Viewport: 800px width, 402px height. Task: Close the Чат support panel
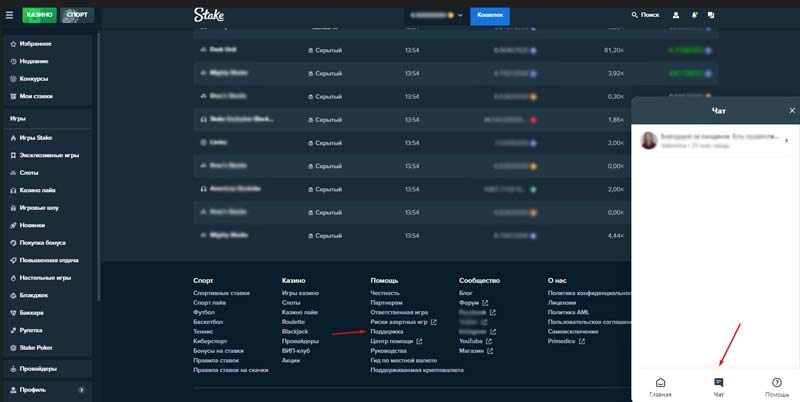[792, 110]
